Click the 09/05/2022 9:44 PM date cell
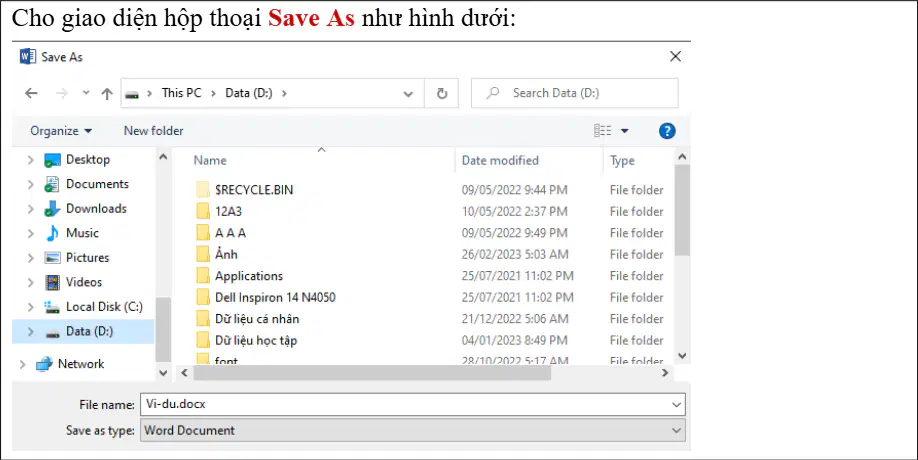The image size is (918, 460). click(515, 190)
